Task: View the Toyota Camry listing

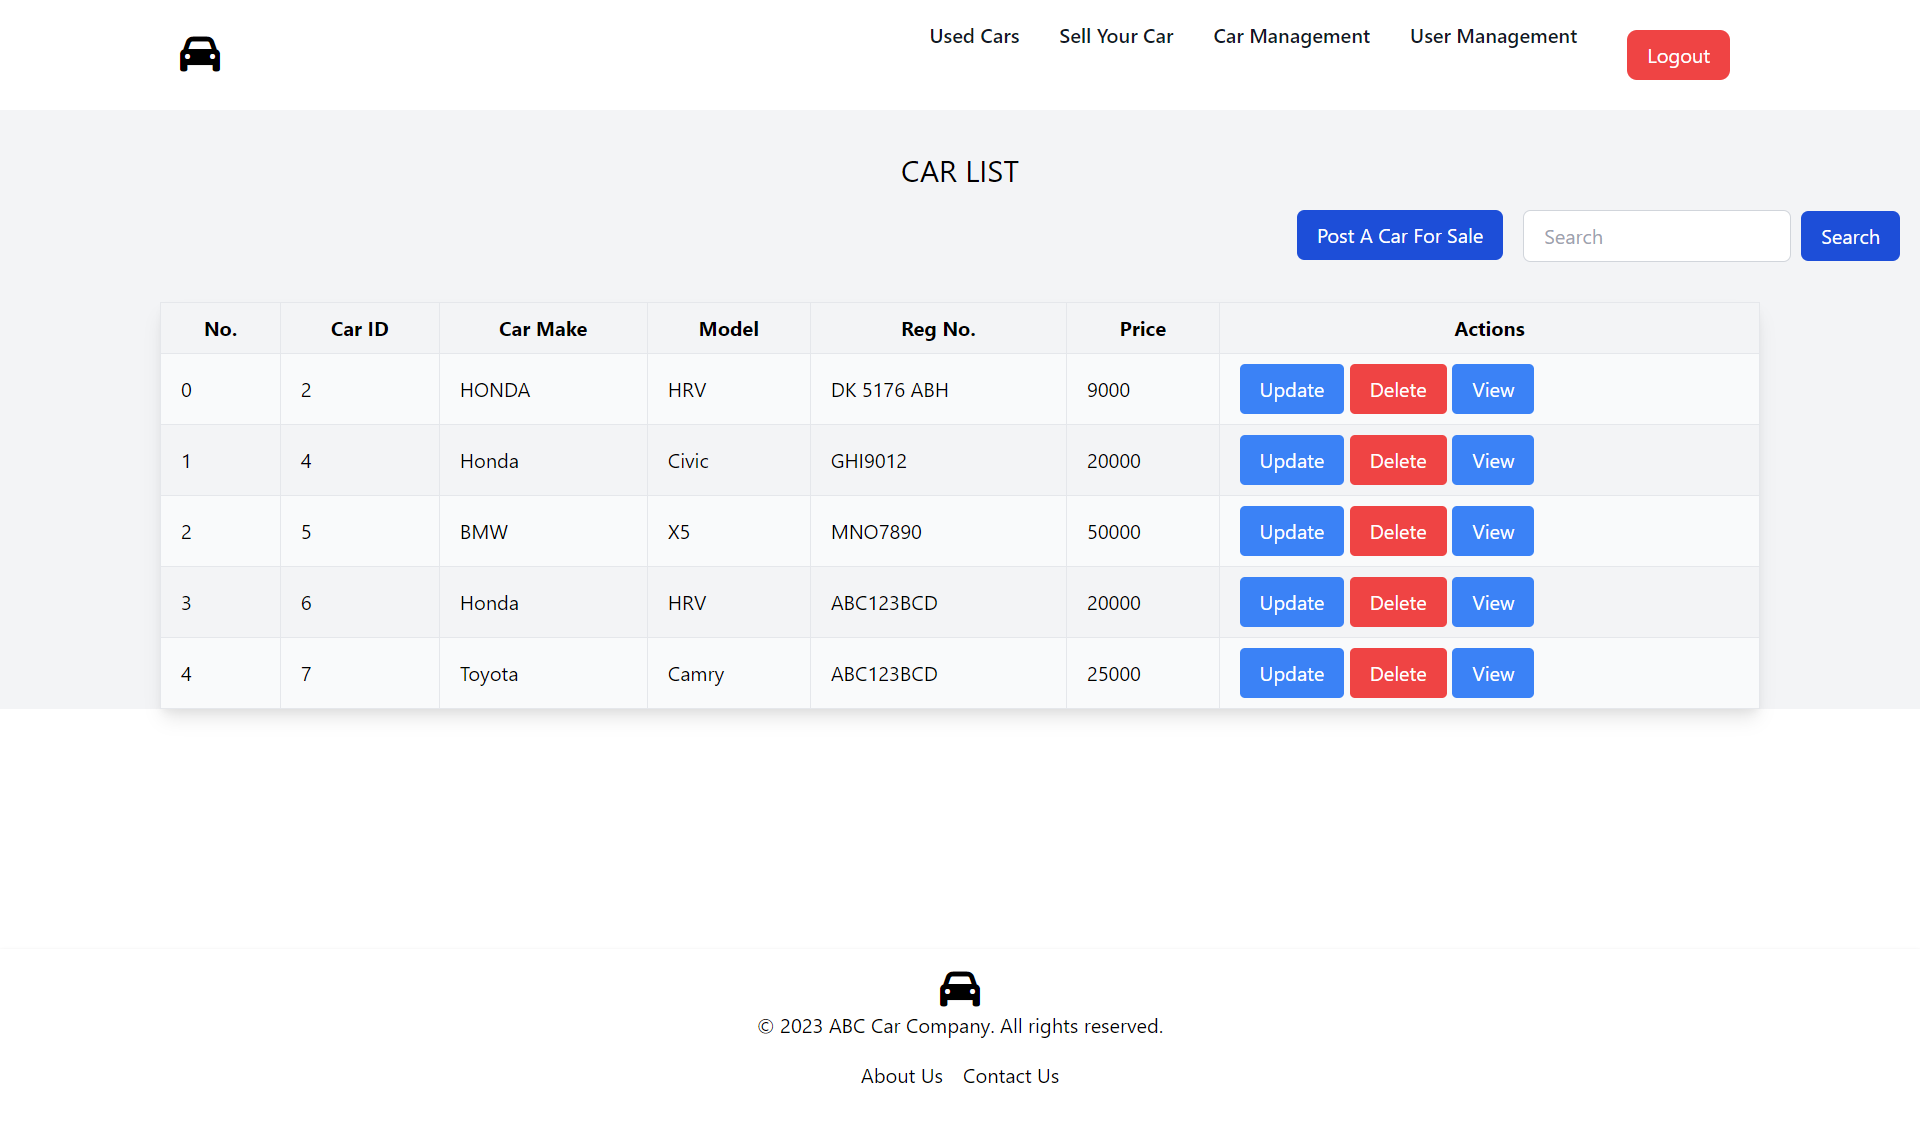Action: (1492, 674)
